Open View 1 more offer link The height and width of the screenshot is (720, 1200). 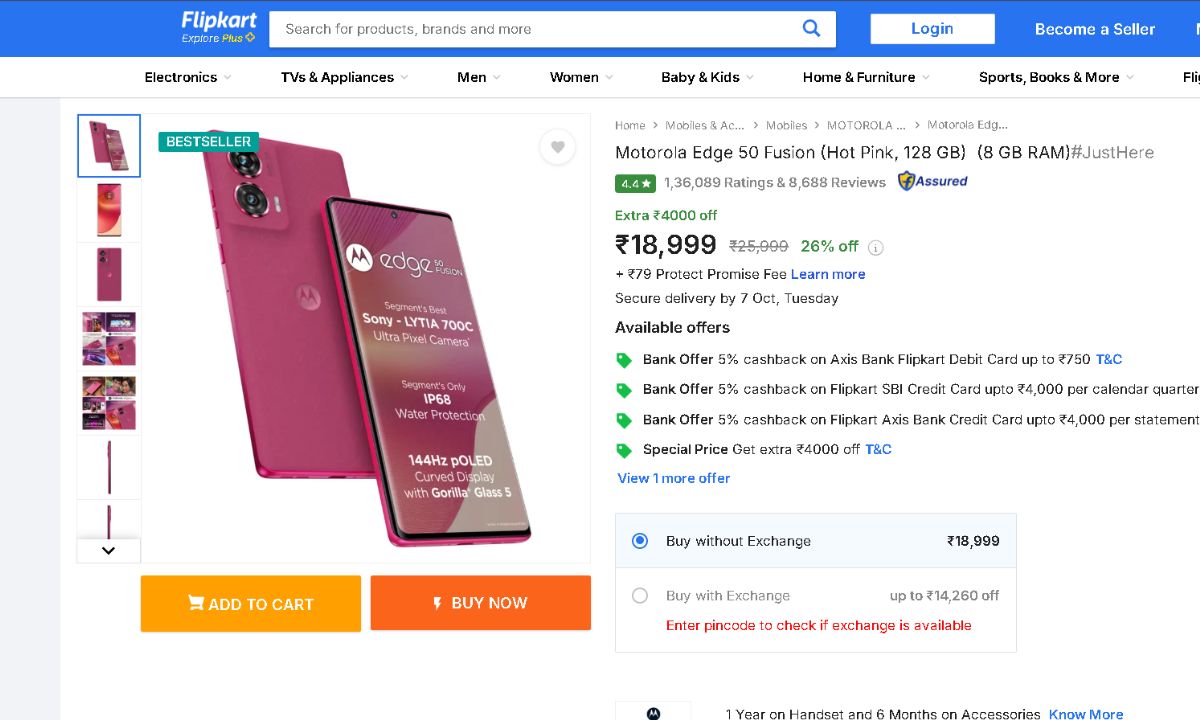click(673, 478)
